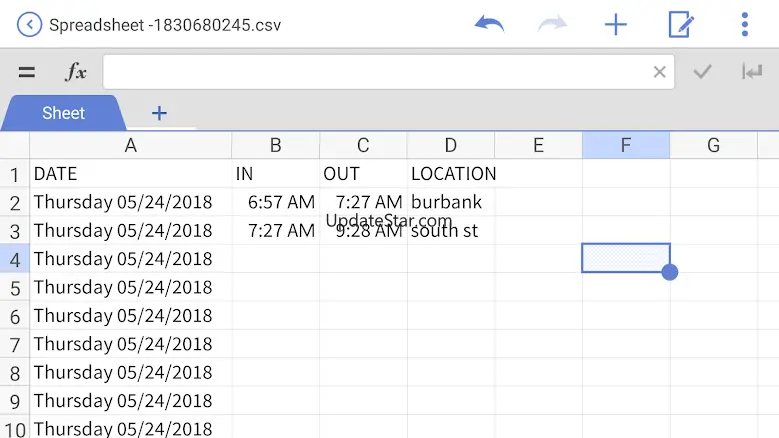This screenshot has height=438, width=779.
Task: Undo the last edit
Action: 489,24
